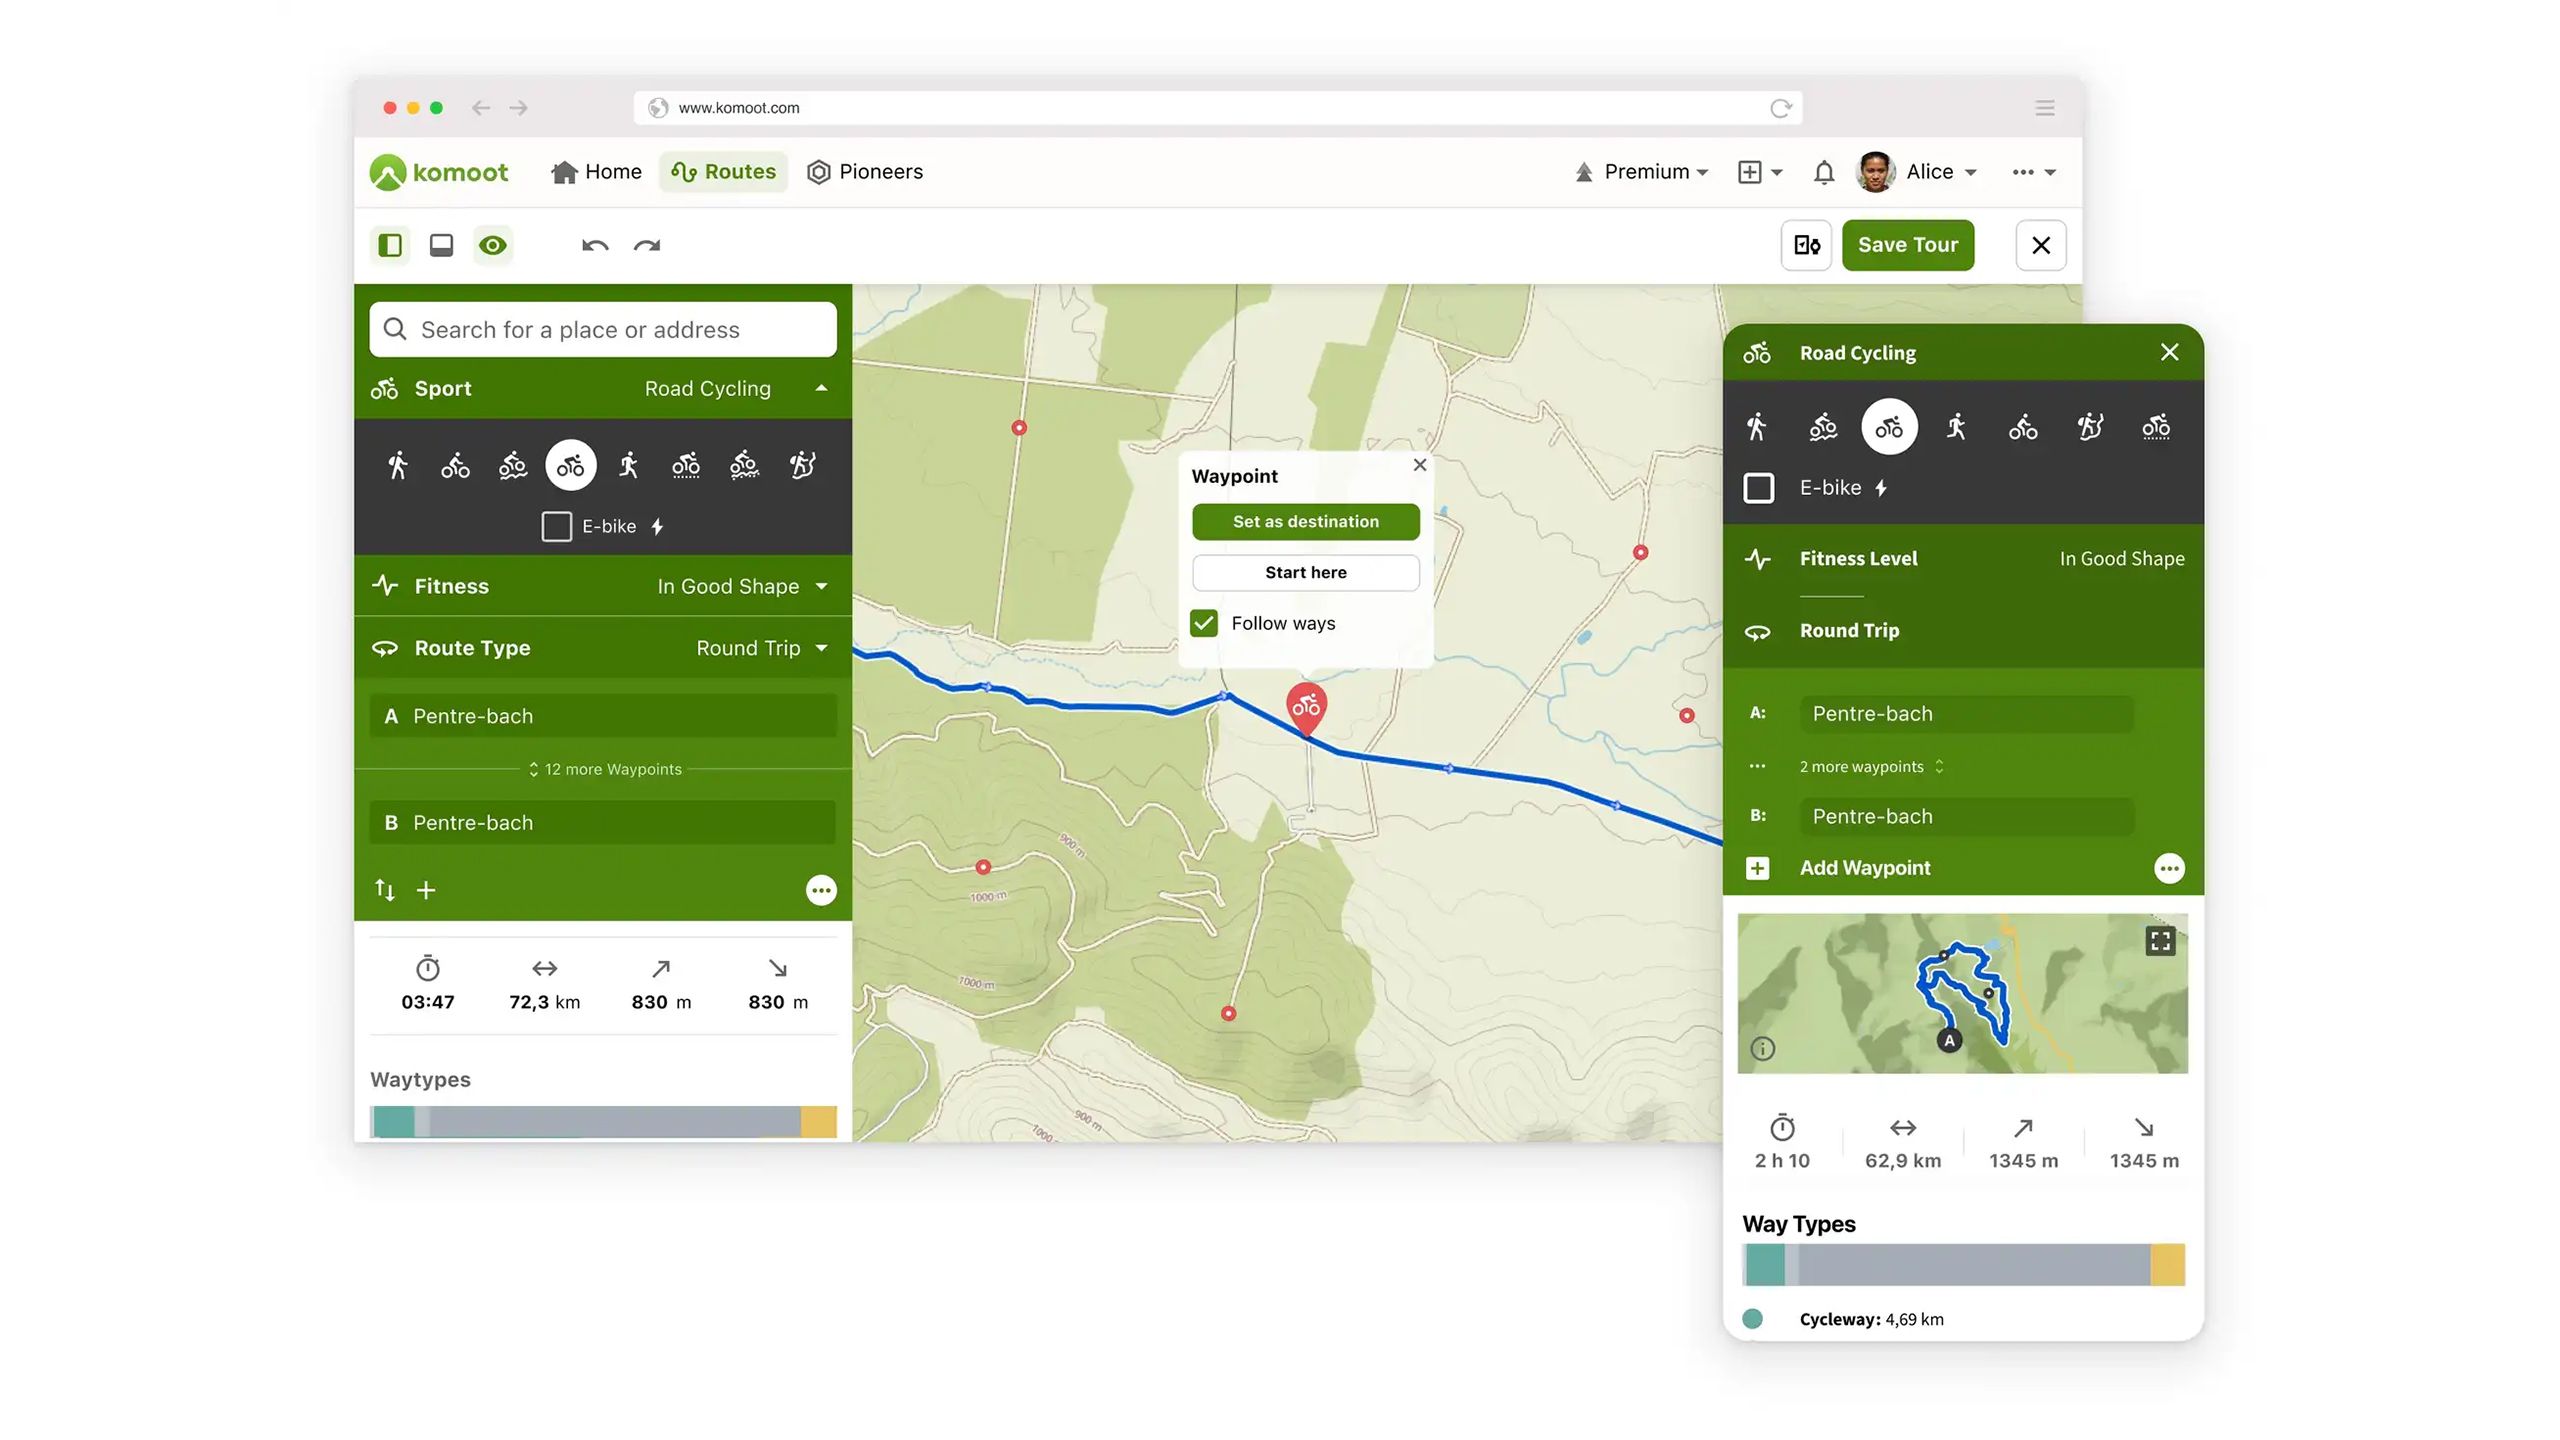Click the sidebar toggle panel icon
This screenshot has height=1440, width=2560.
tap(389, 244)
